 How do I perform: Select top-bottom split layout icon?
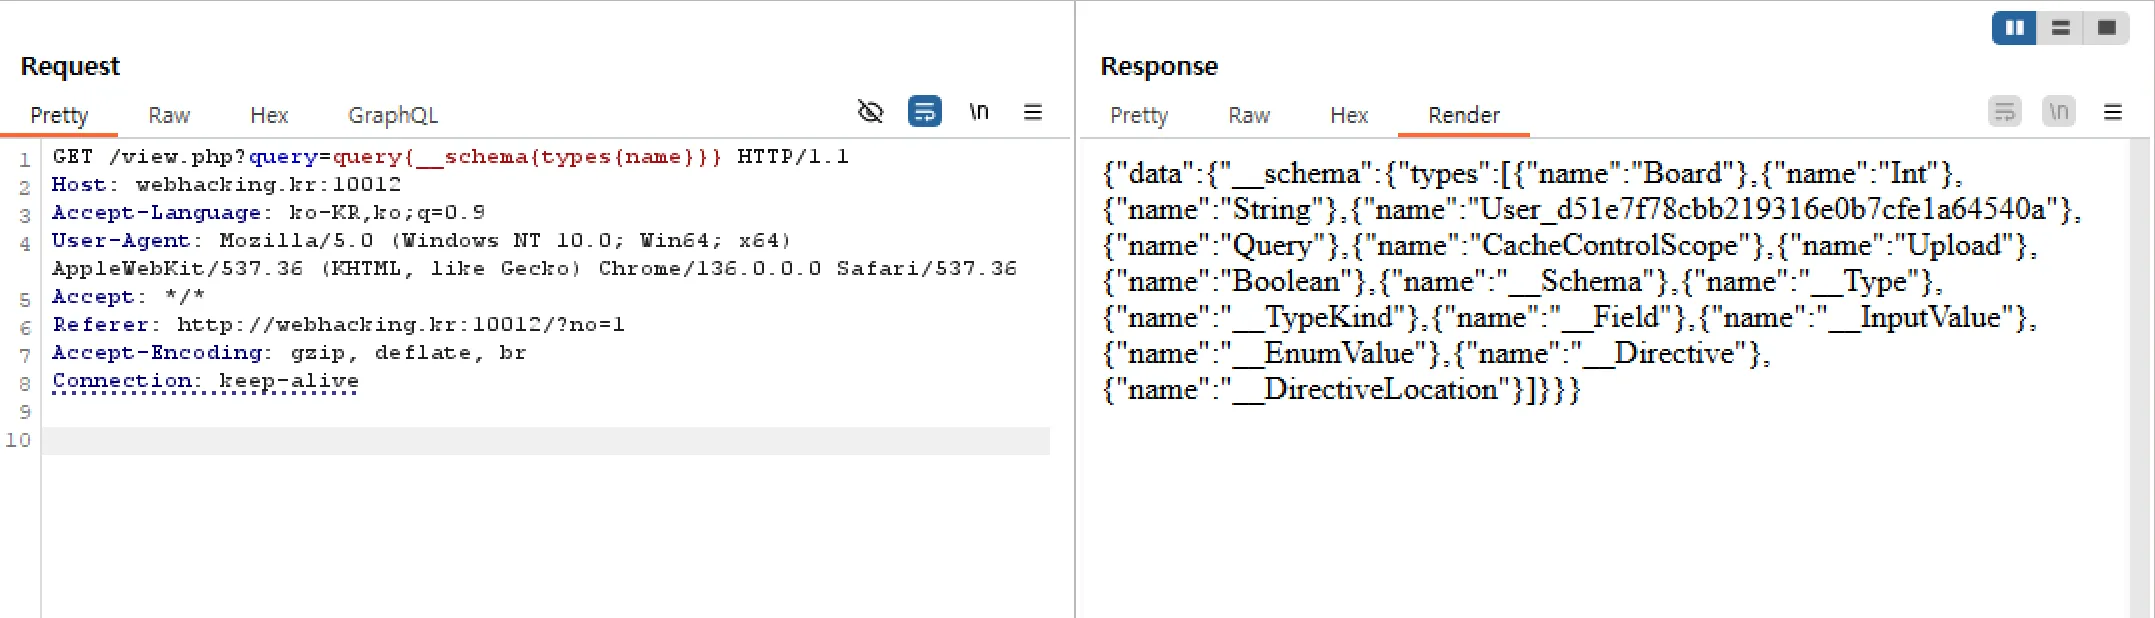(2060, 28)
